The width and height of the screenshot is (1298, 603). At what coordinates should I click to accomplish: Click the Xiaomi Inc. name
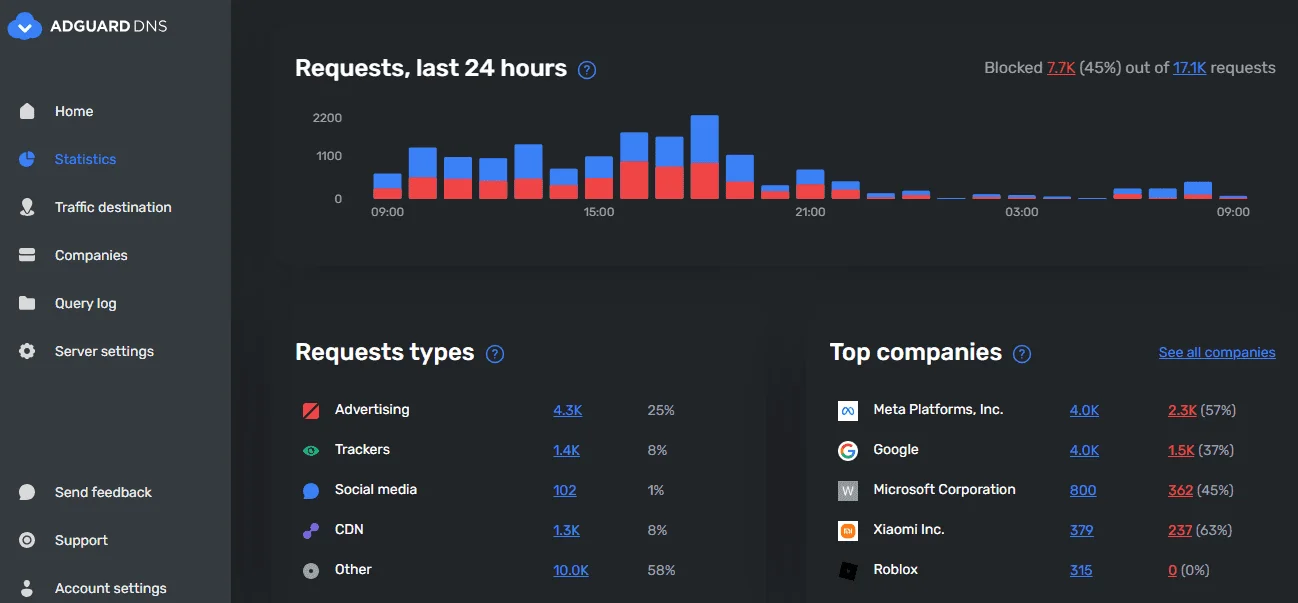click(908, 529)
